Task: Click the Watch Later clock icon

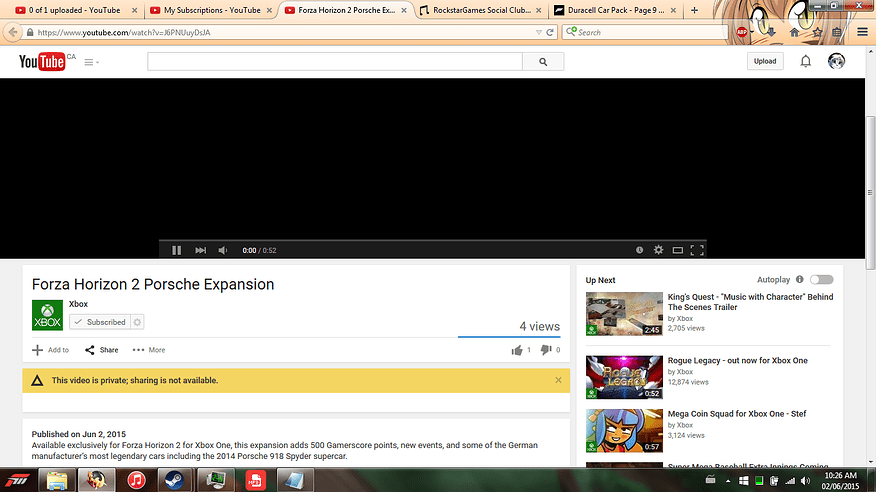Action: coord(640,250)
